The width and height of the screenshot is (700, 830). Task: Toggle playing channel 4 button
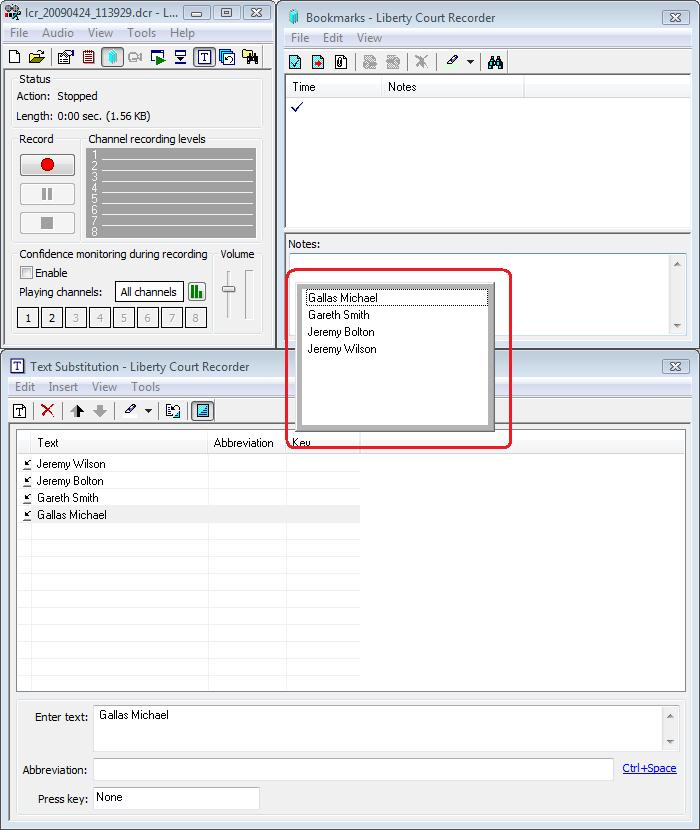pyautogui.click(x=100, y=318)
